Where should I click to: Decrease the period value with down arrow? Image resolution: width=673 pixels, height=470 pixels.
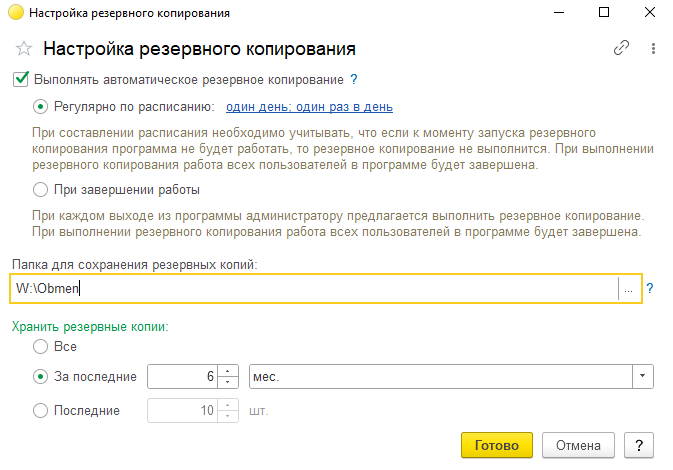click(229, 382)
